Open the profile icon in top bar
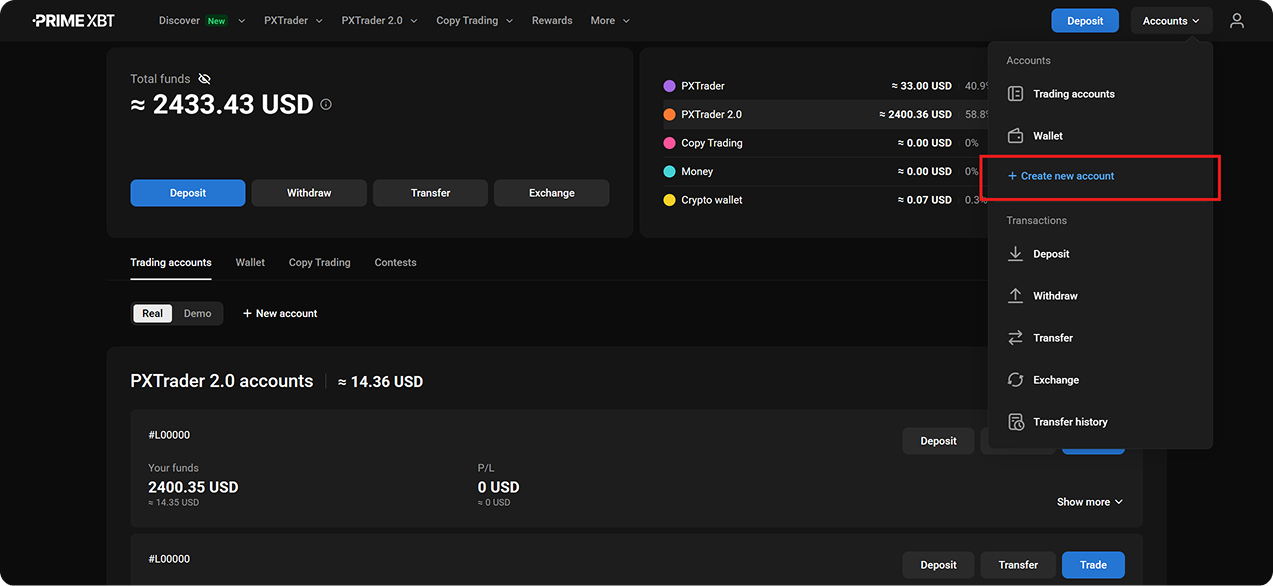Image resolution: width=1273 pixels, height=586 pixels. [1237, 20]
